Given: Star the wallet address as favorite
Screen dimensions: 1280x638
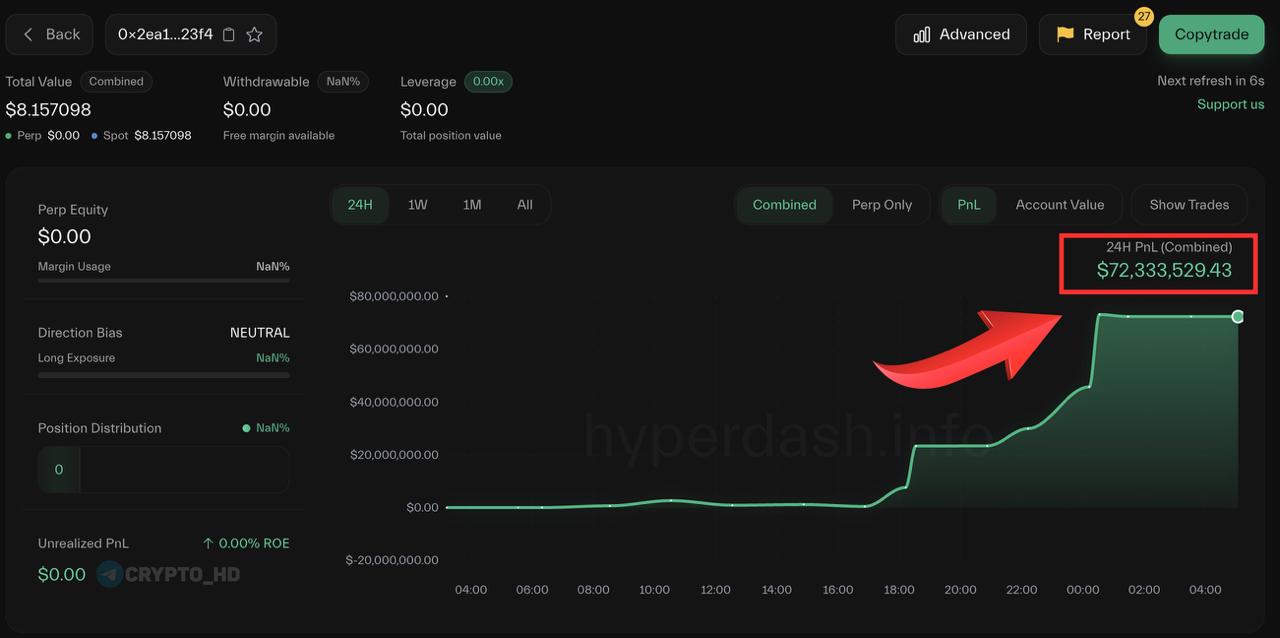Looking at the screenshot, I should [254, 34].
